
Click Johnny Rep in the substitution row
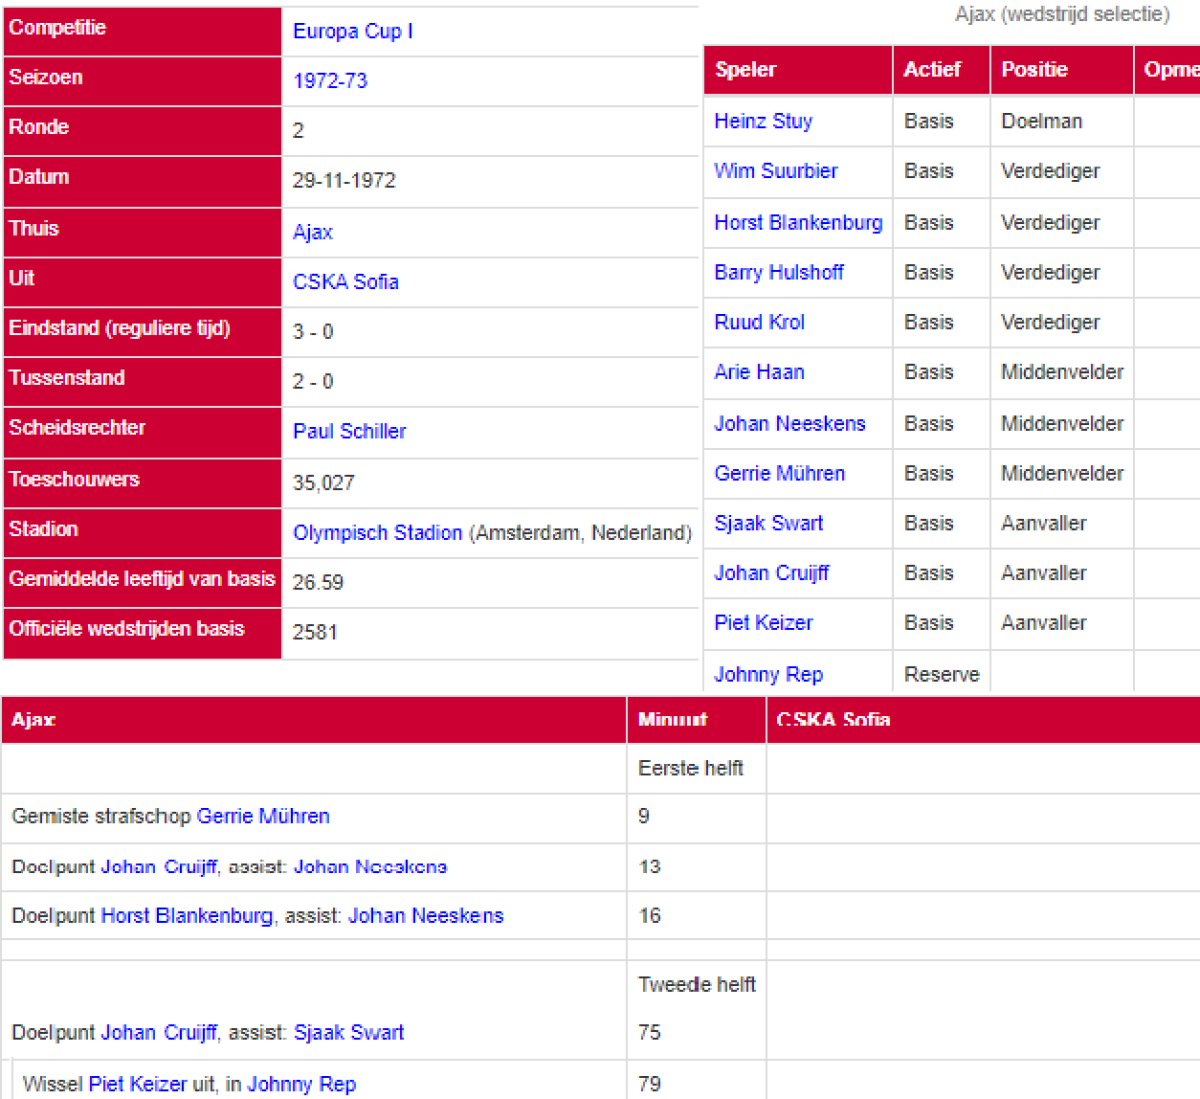[x=301, y=1084]
